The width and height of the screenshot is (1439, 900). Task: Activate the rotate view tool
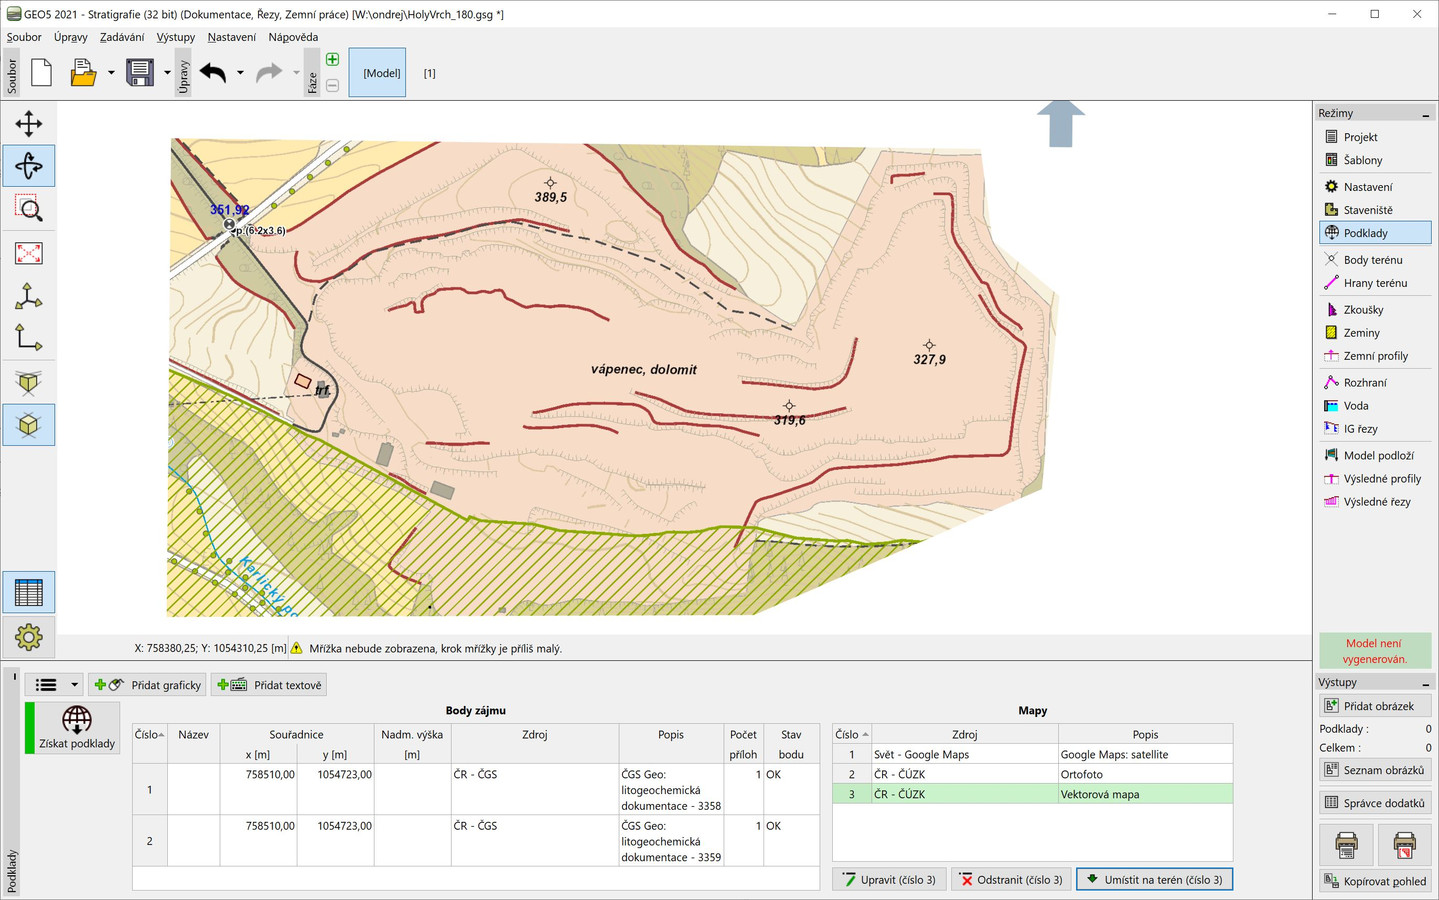(28, 166)
